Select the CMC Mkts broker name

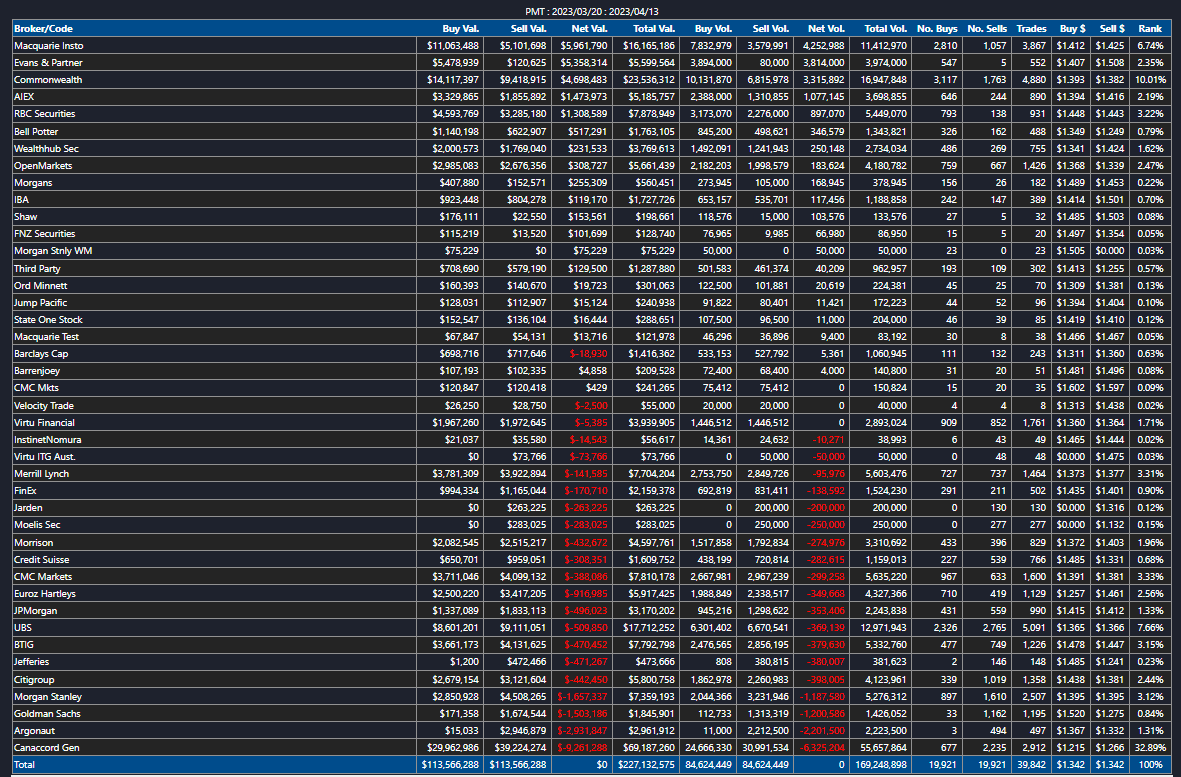(x=36, y=388)
